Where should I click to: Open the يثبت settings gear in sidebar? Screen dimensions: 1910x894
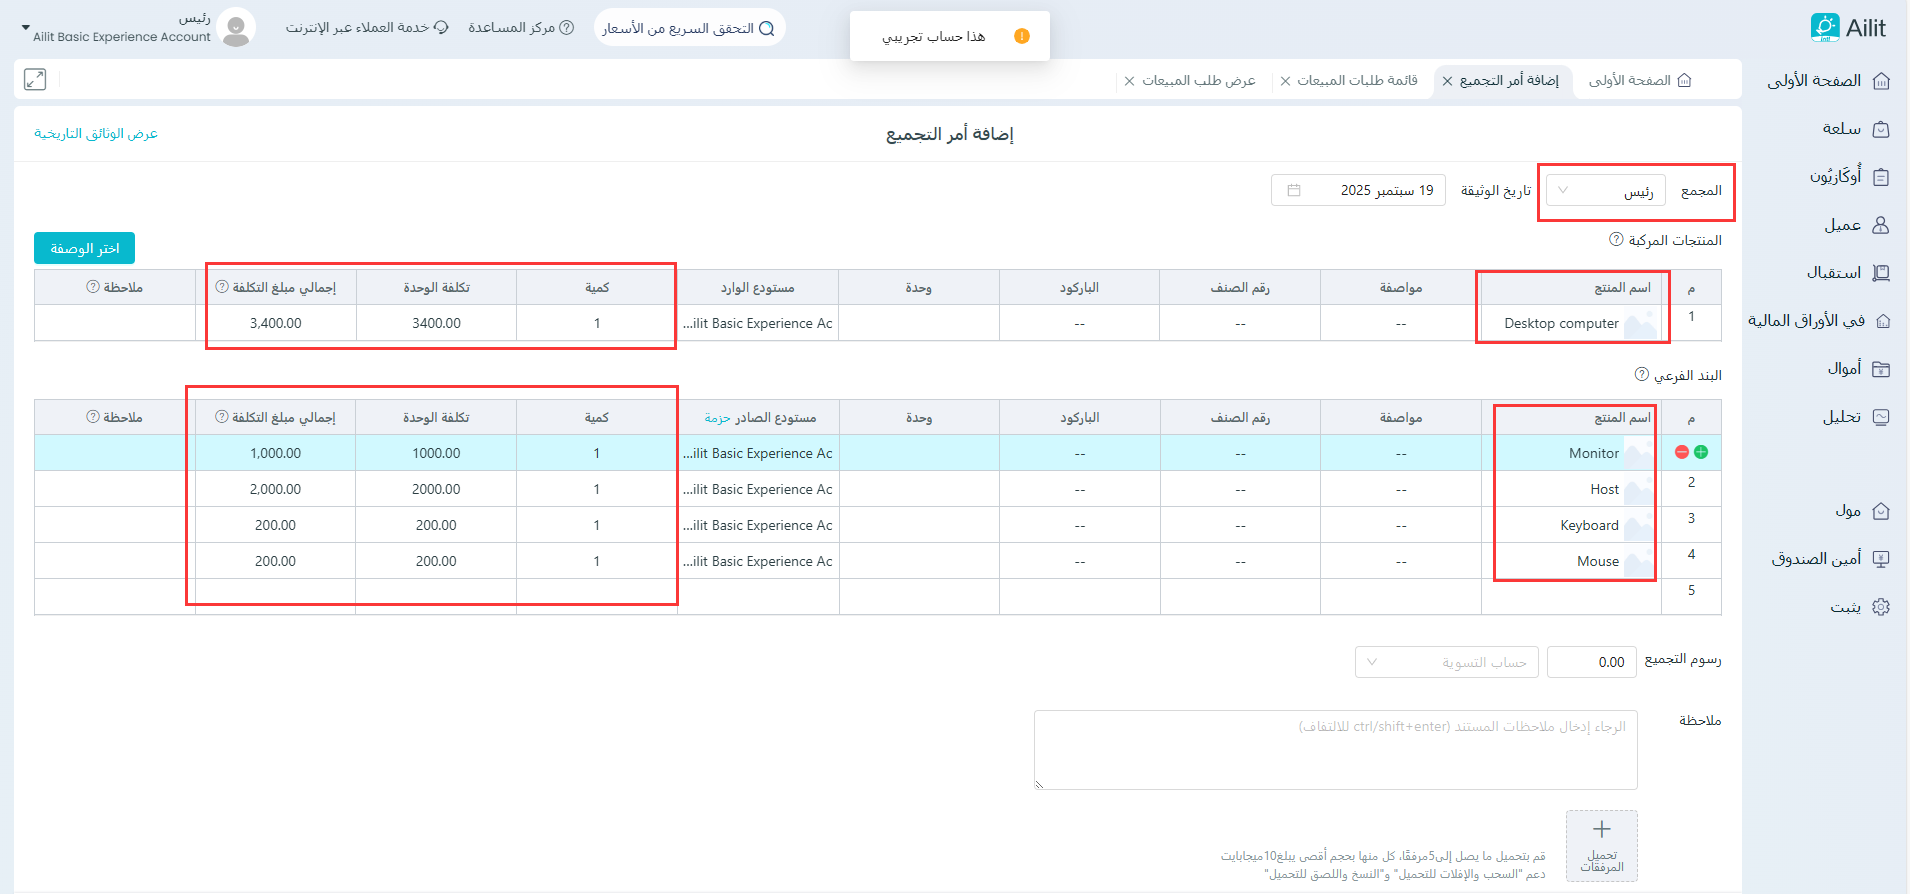pos(1880,607)
